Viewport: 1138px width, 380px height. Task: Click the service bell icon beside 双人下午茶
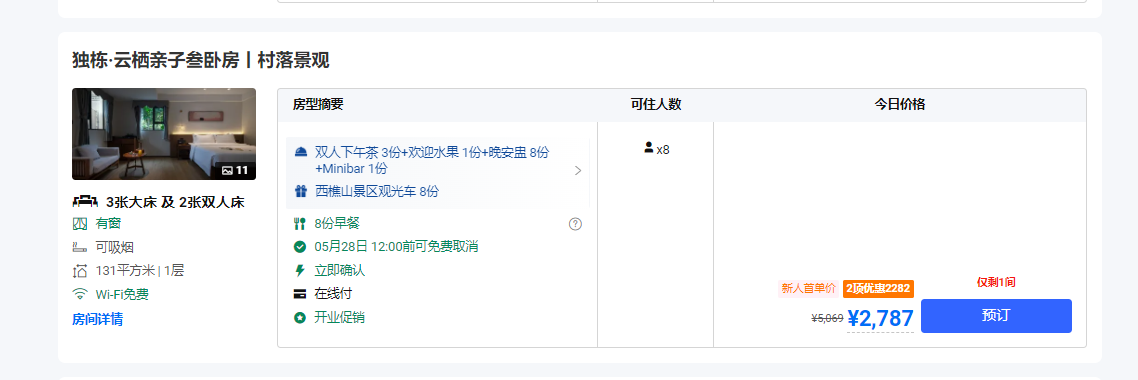coord(300,152)
